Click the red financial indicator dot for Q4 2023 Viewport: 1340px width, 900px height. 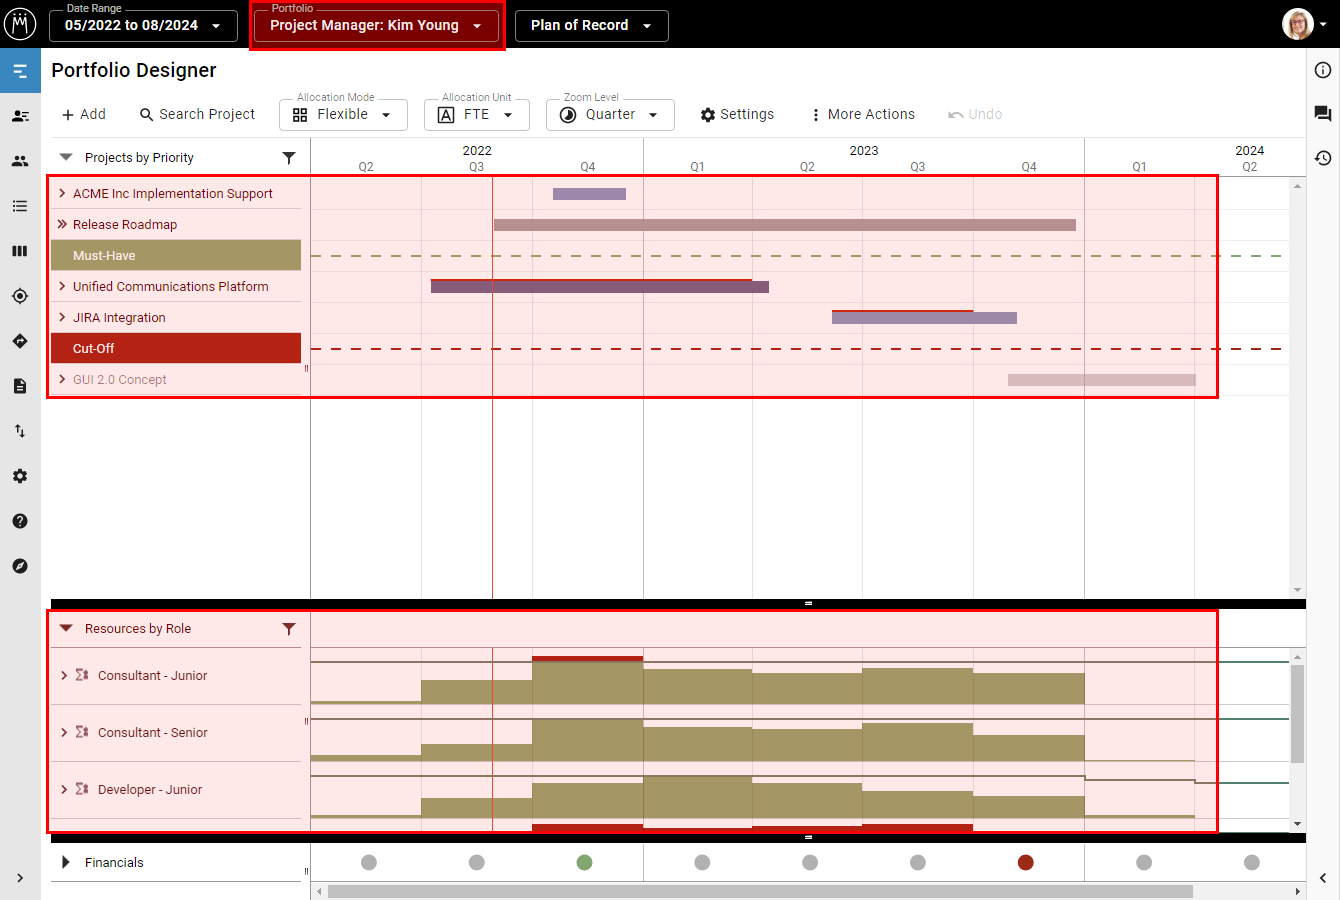pos(1025,862)
